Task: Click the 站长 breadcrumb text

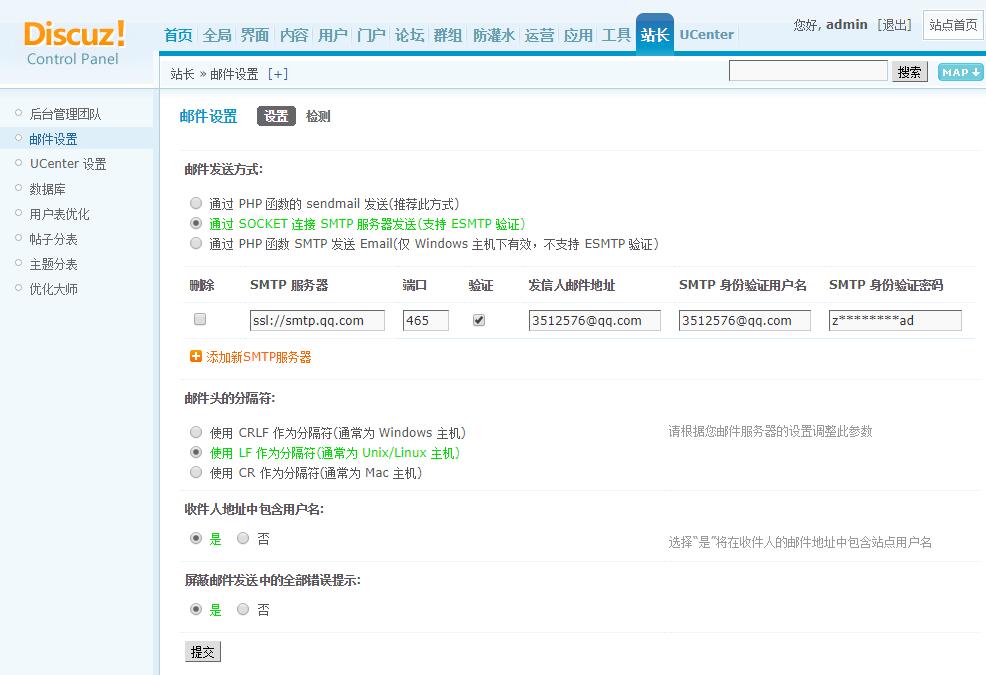Action: 182,74
